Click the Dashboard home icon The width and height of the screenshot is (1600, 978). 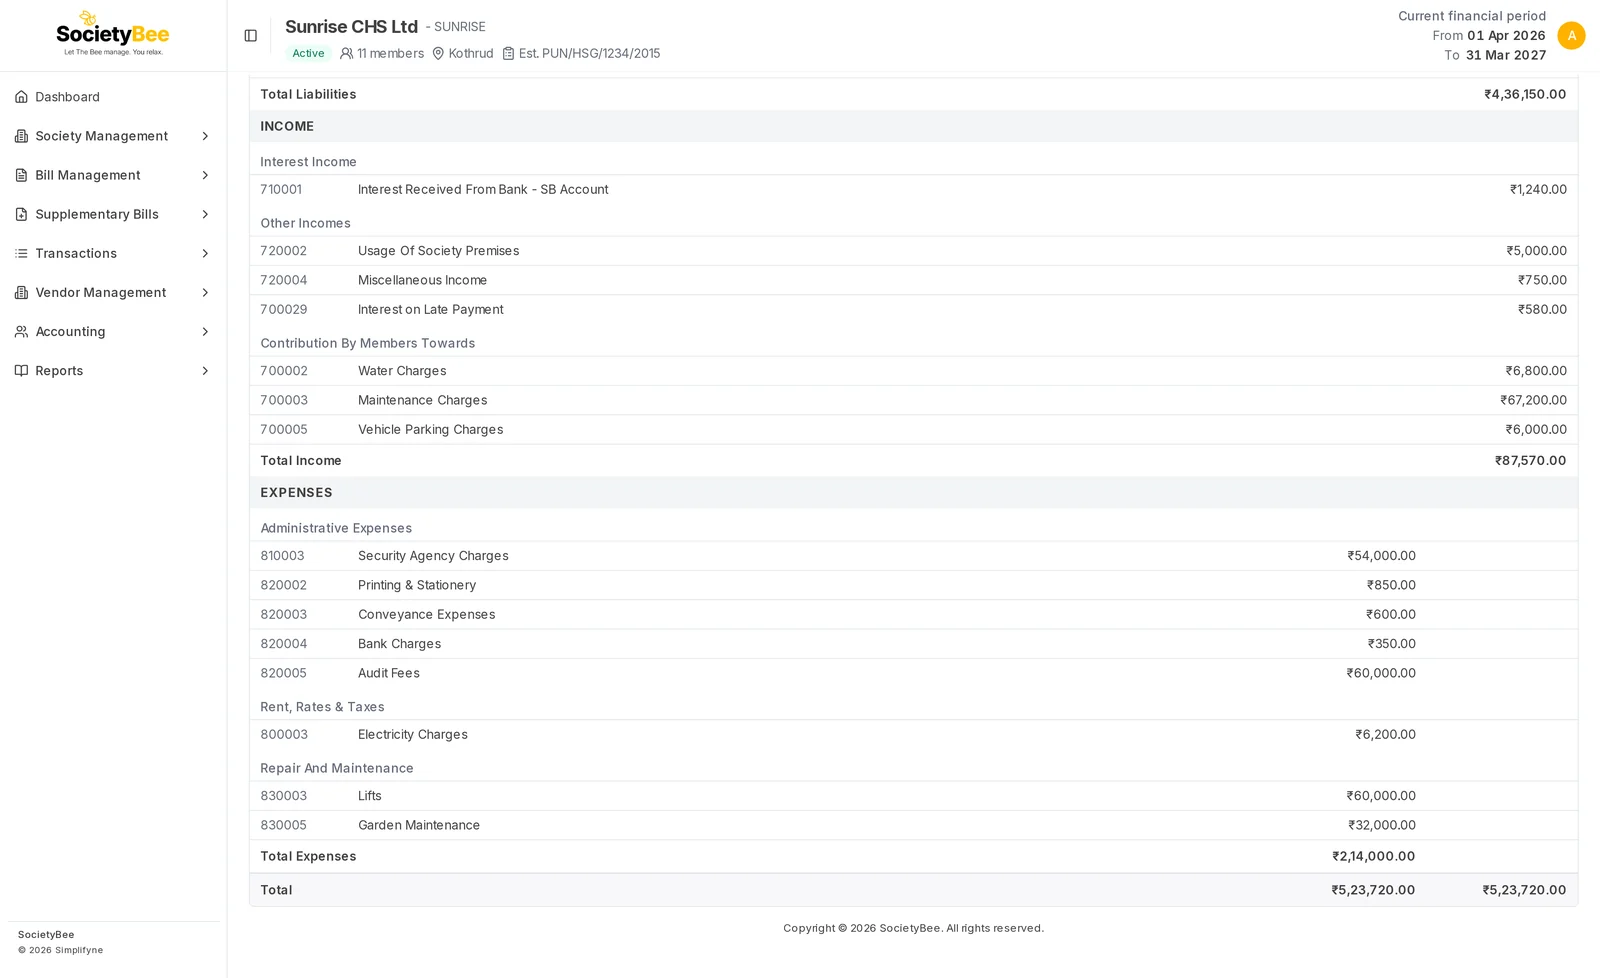[21, 97]
